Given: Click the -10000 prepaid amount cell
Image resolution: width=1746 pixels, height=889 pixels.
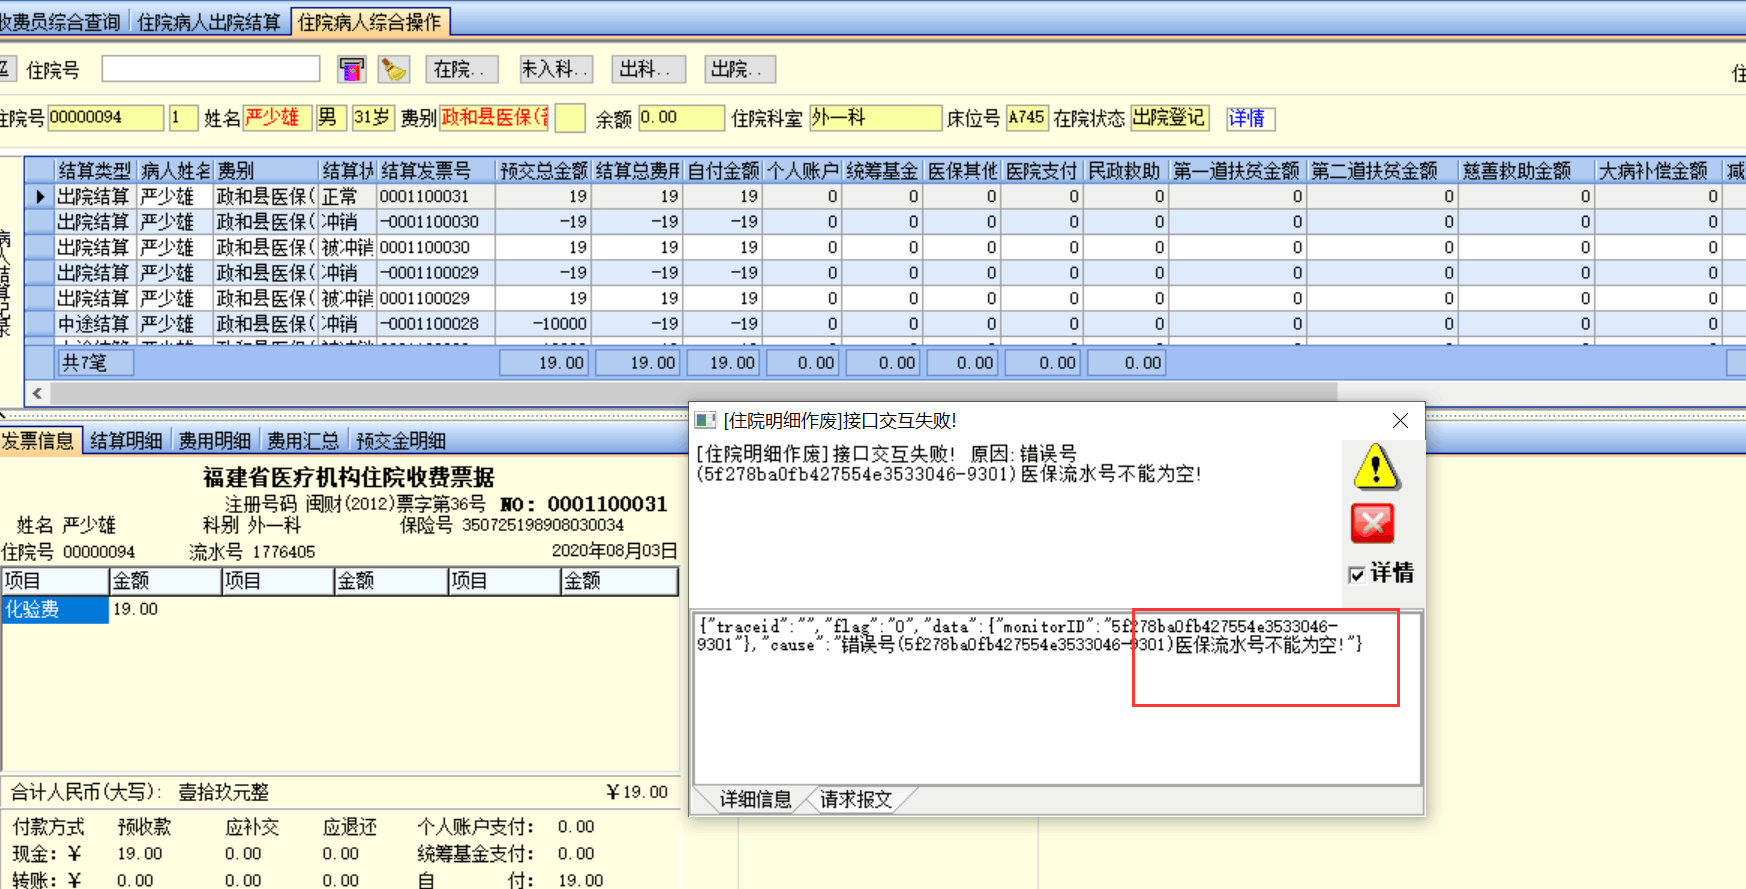Looking at the screenshot, I should pos(544,324).
